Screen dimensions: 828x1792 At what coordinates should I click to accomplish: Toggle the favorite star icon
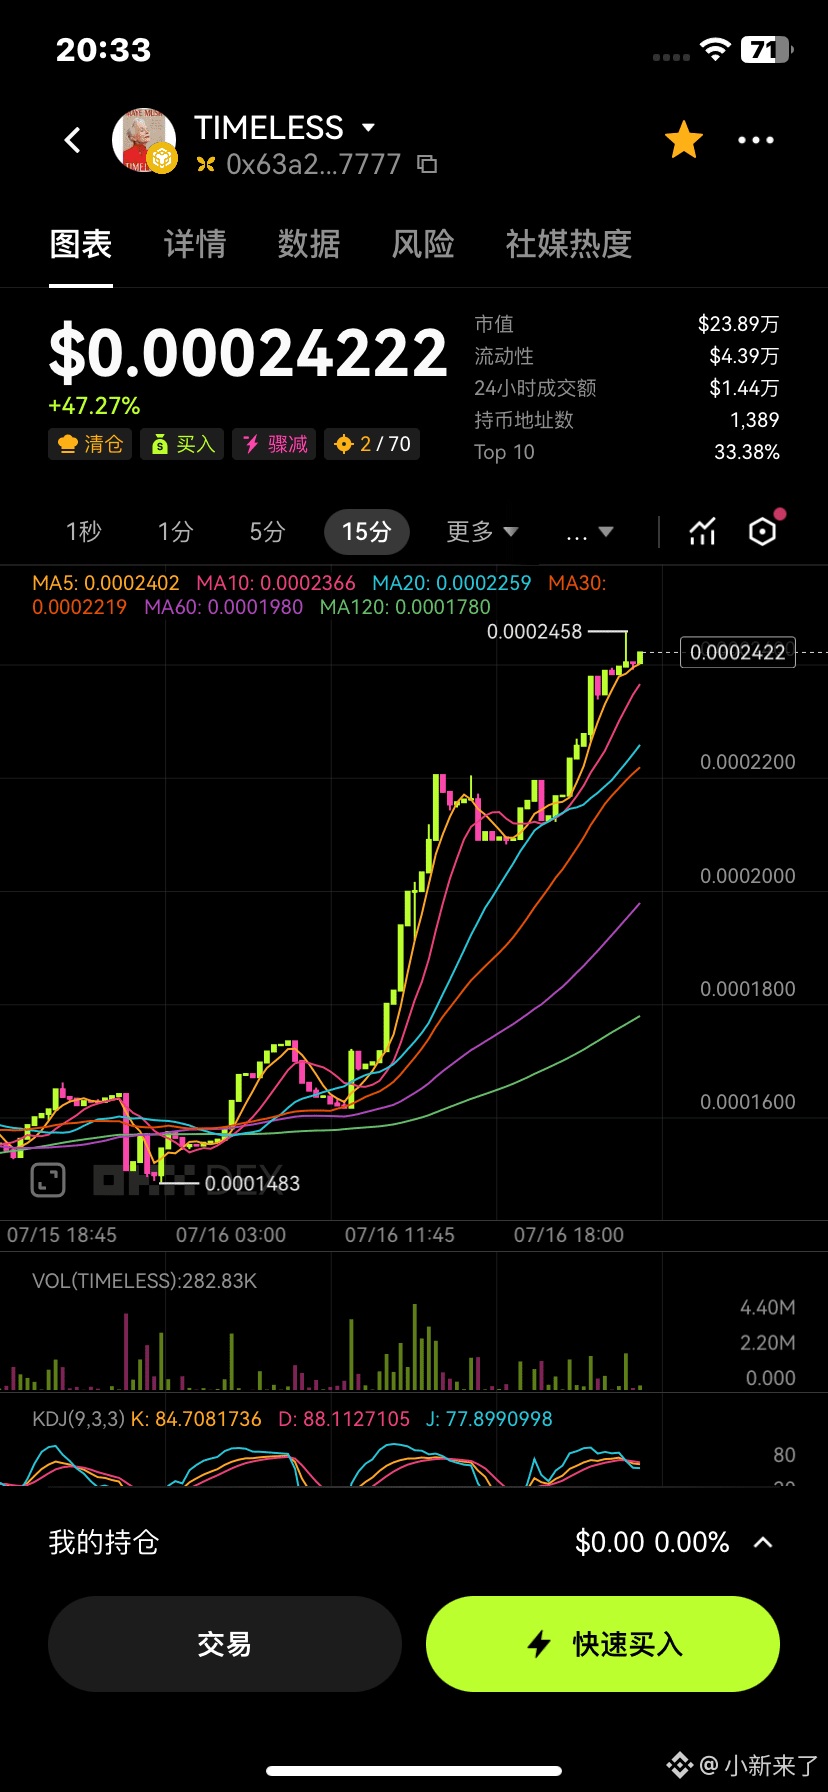pyautogui.click(x=684, y=140)
